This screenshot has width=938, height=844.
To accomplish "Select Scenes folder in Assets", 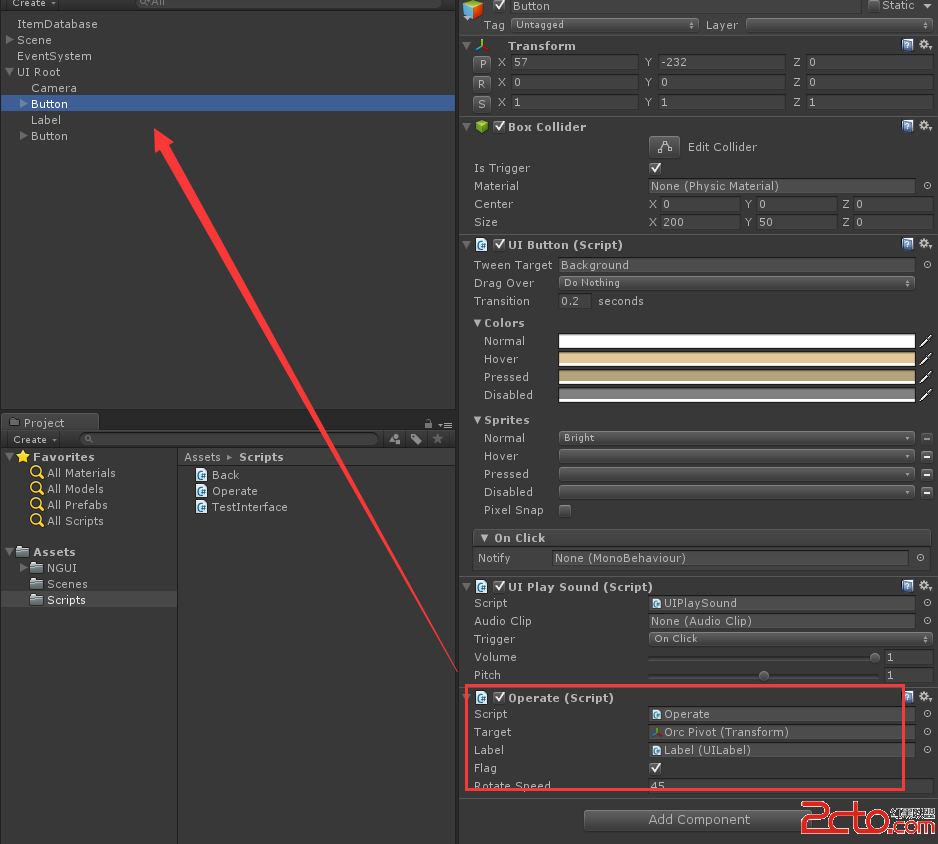I will [67, 584].
